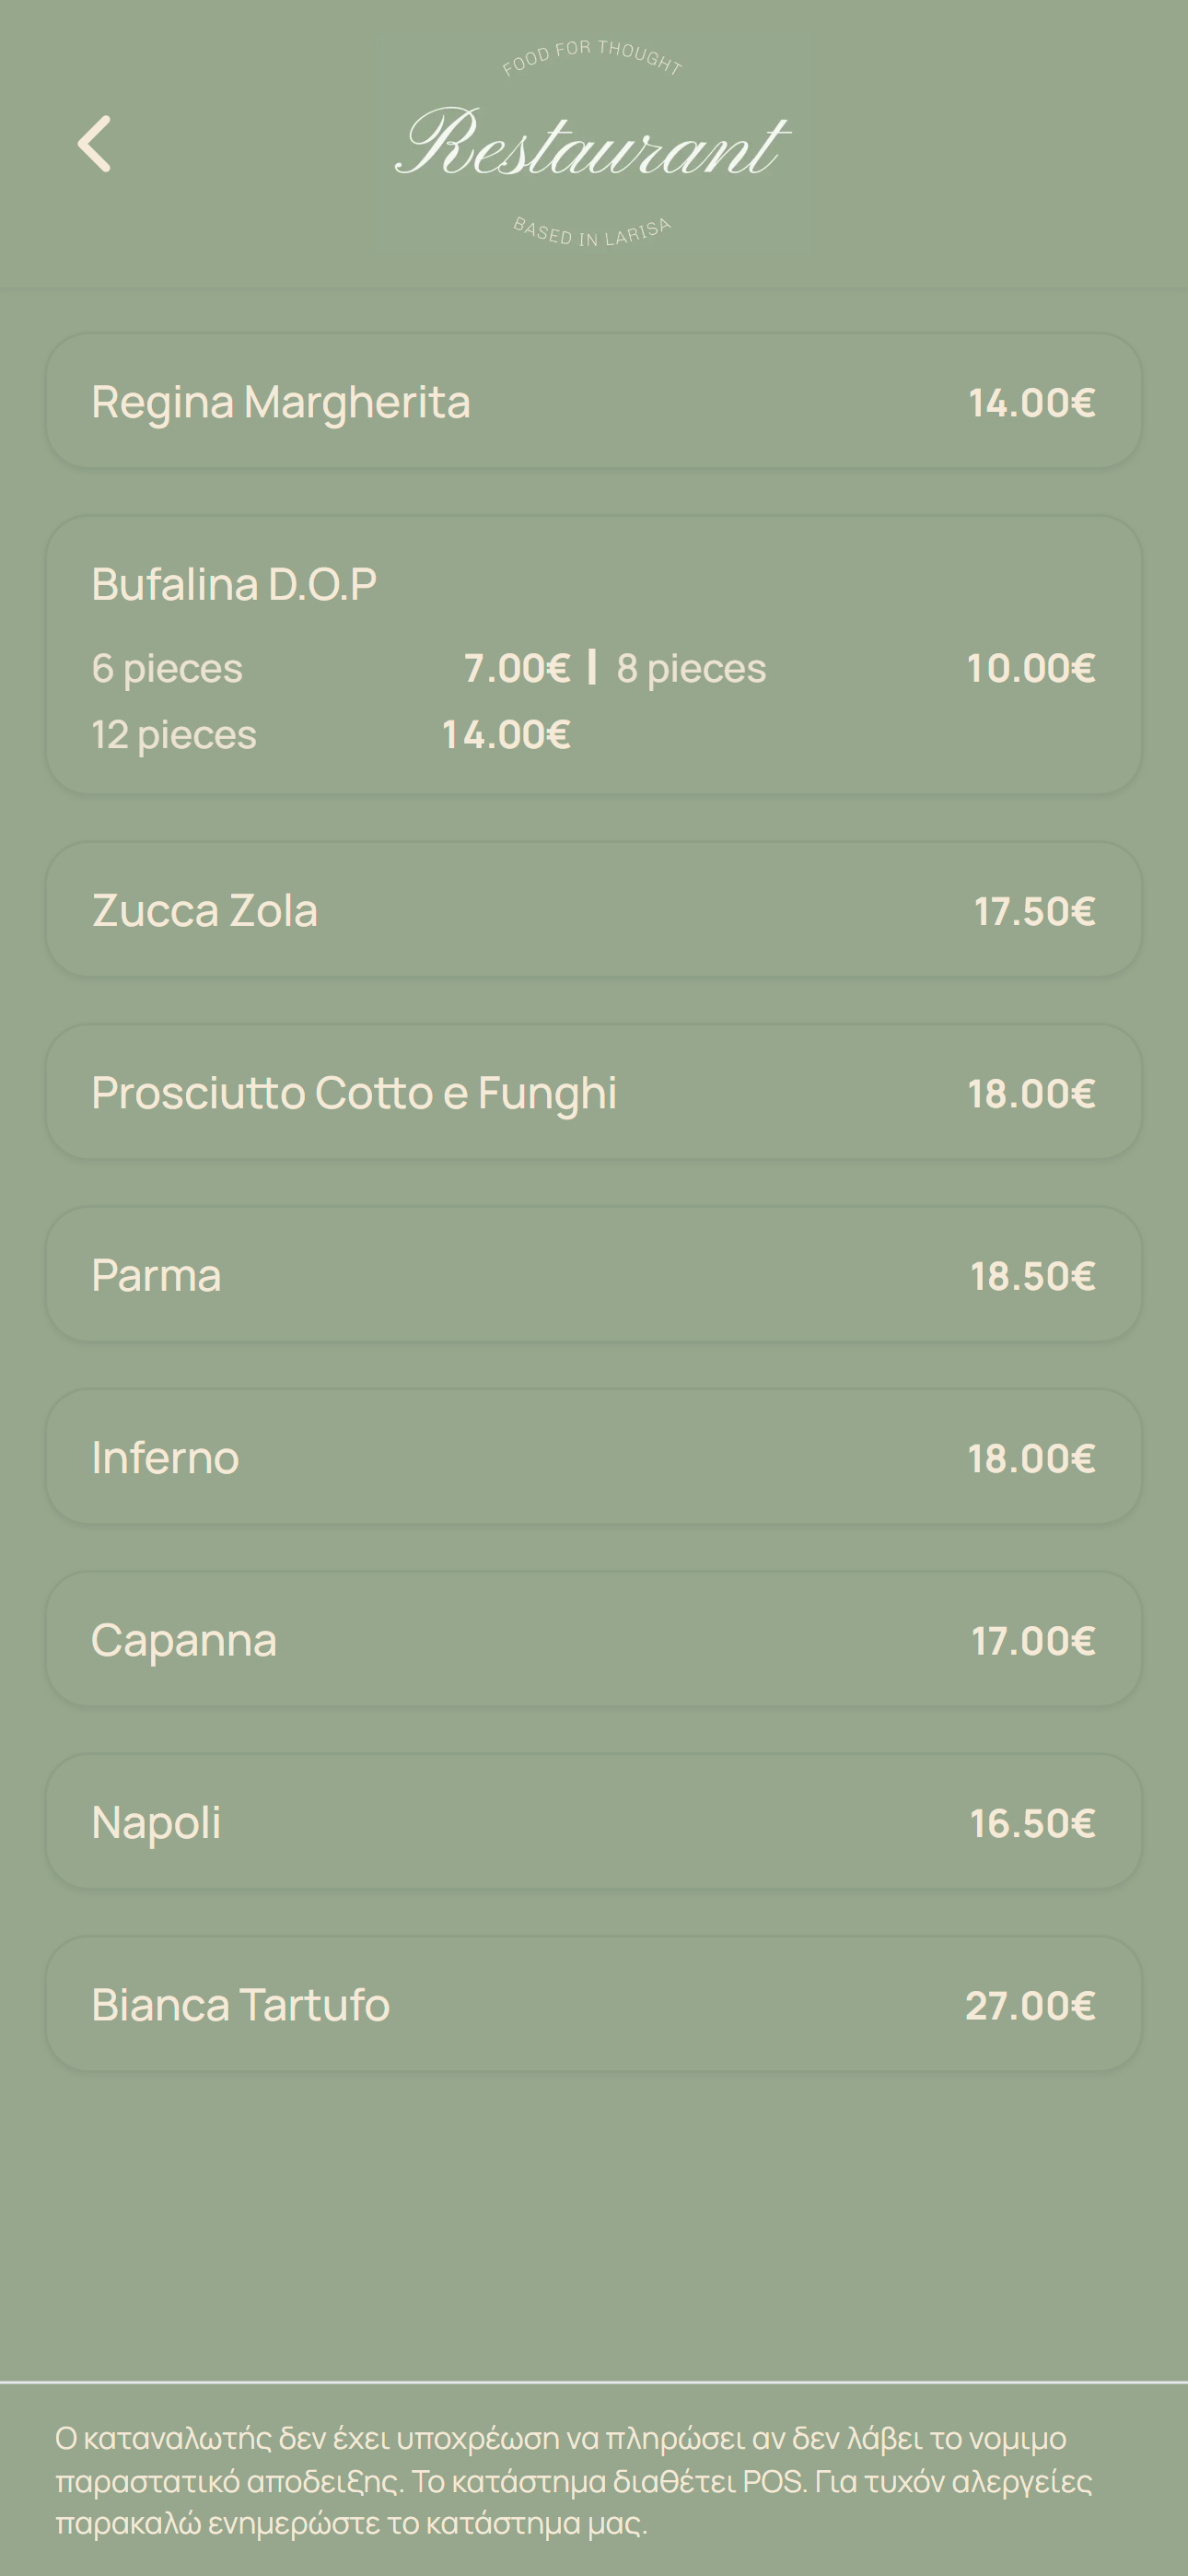Tap the Restaurant script logo
The image size is (1188, 2576).
592,144
